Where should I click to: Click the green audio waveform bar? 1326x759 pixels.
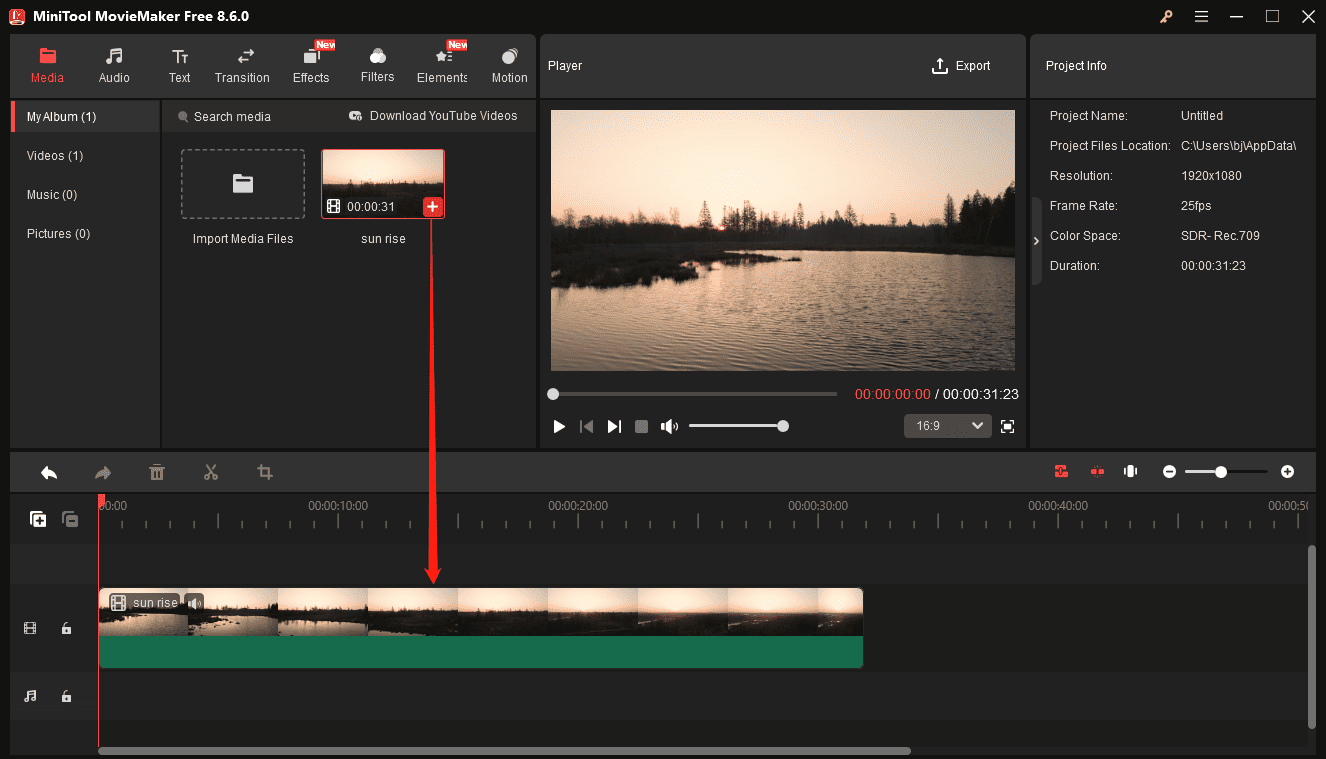[x=480, y=652]
